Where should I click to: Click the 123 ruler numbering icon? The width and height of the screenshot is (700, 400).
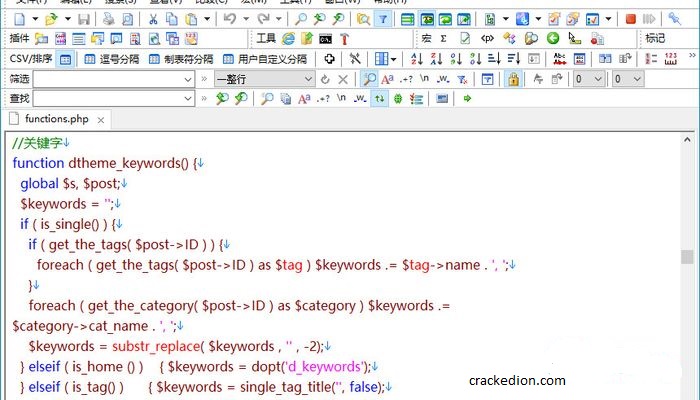(671, 58)
